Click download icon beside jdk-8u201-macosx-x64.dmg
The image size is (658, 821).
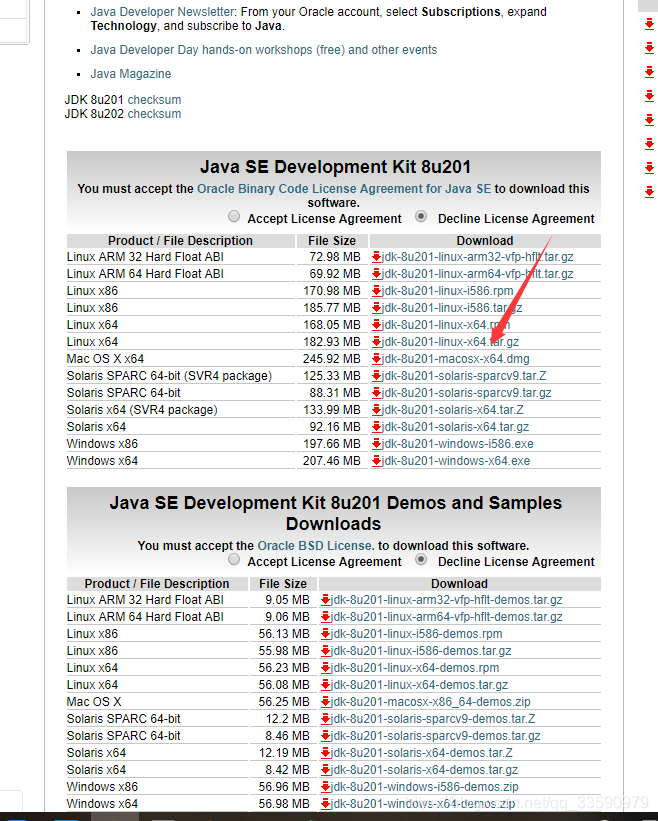(376, 359)
